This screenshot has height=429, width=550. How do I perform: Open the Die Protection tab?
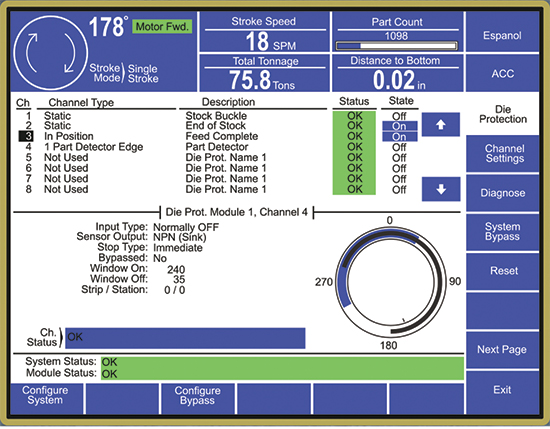503,114
